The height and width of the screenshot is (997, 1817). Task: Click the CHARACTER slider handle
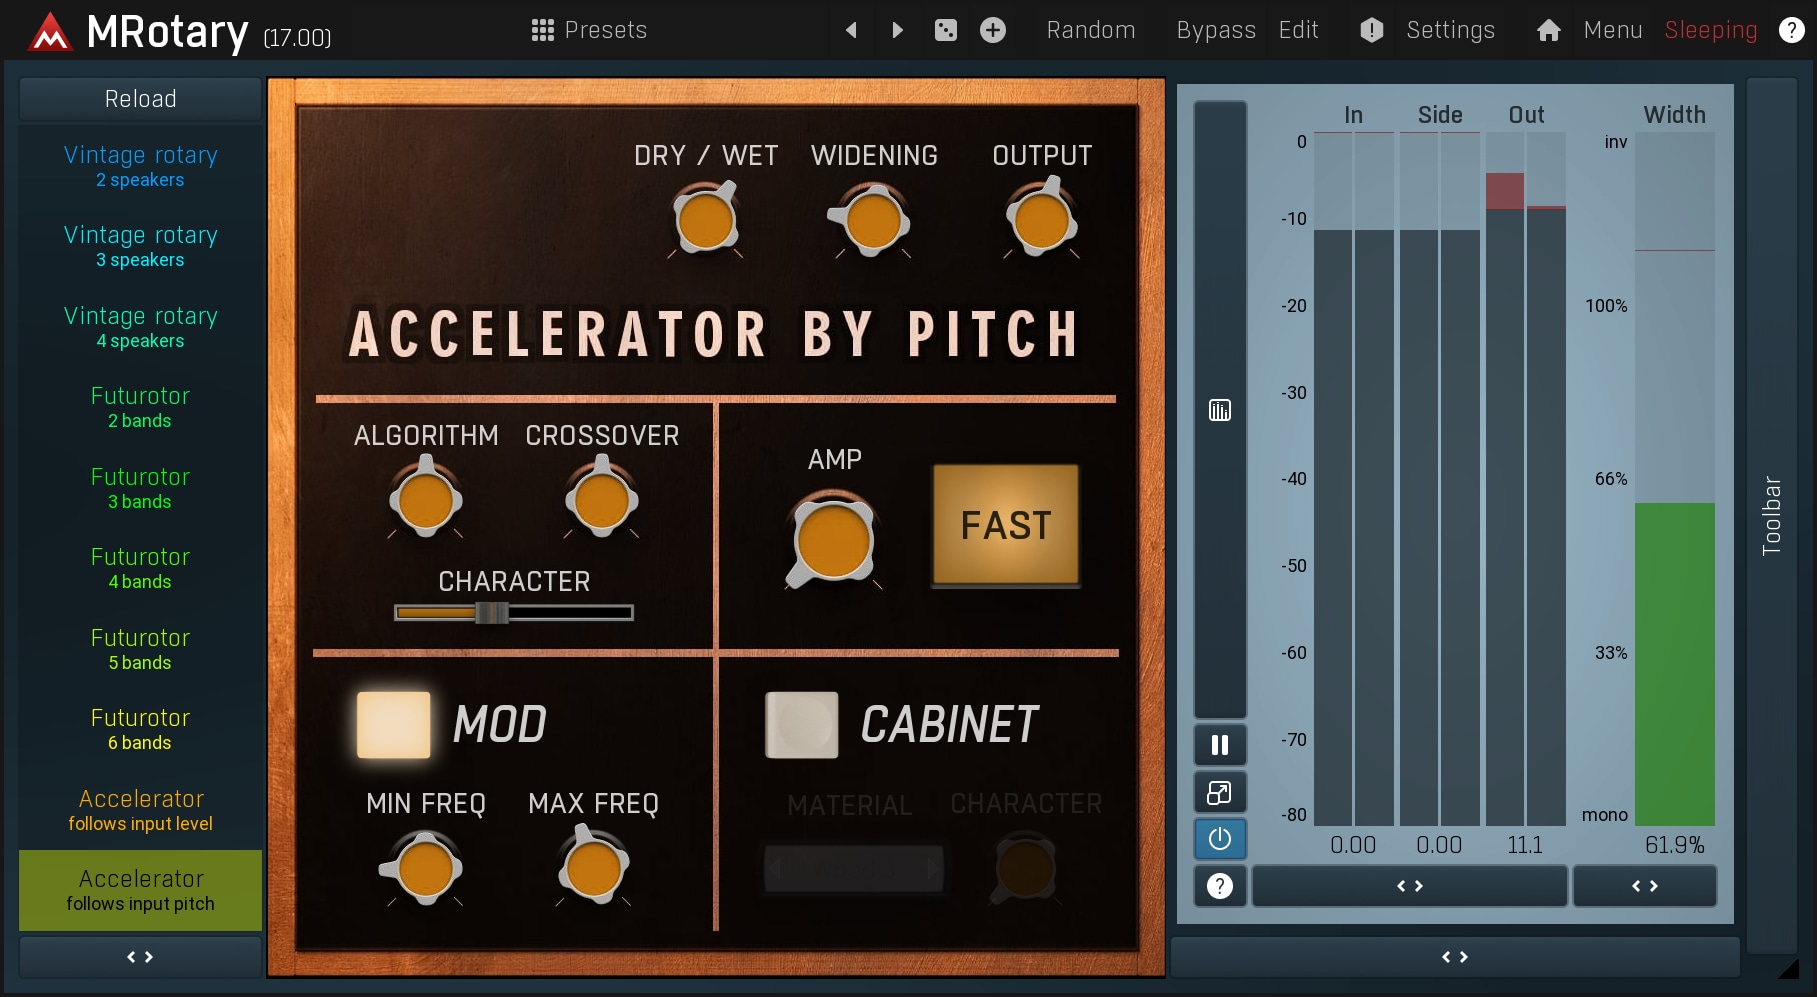(491, 613)
